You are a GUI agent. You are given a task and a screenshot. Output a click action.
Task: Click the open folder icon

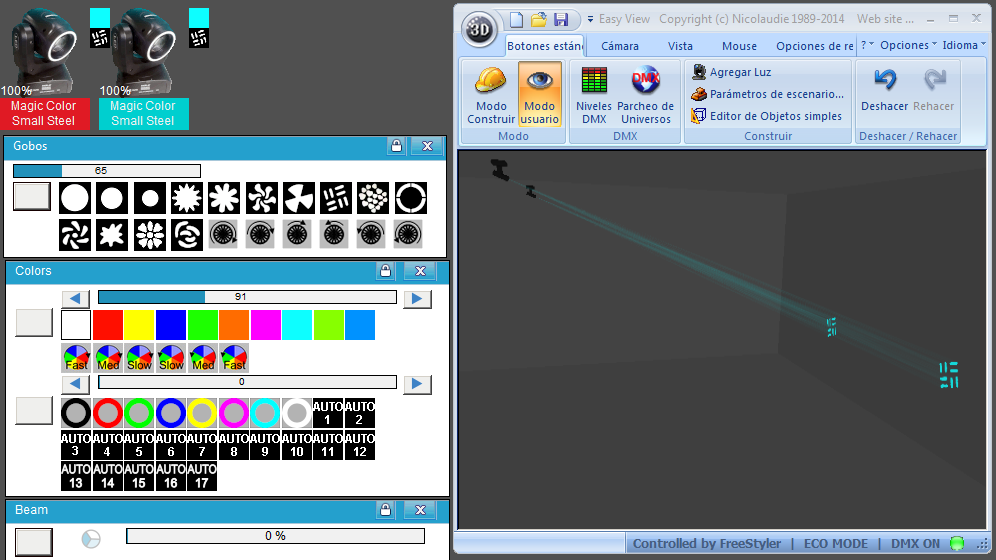click(x=539, y=20)
